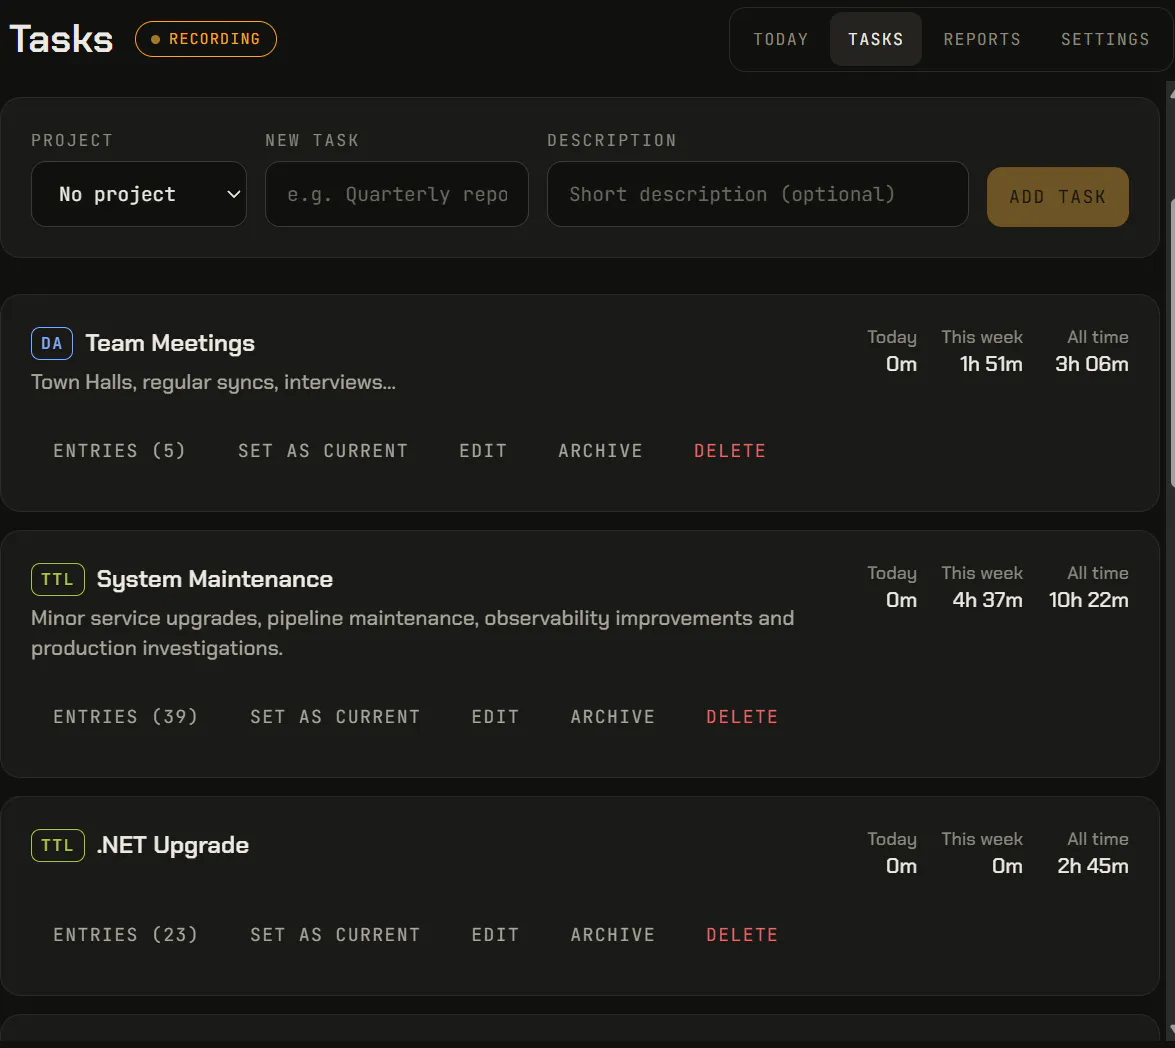Click the Tasks page heading

(x=61, y=39)
